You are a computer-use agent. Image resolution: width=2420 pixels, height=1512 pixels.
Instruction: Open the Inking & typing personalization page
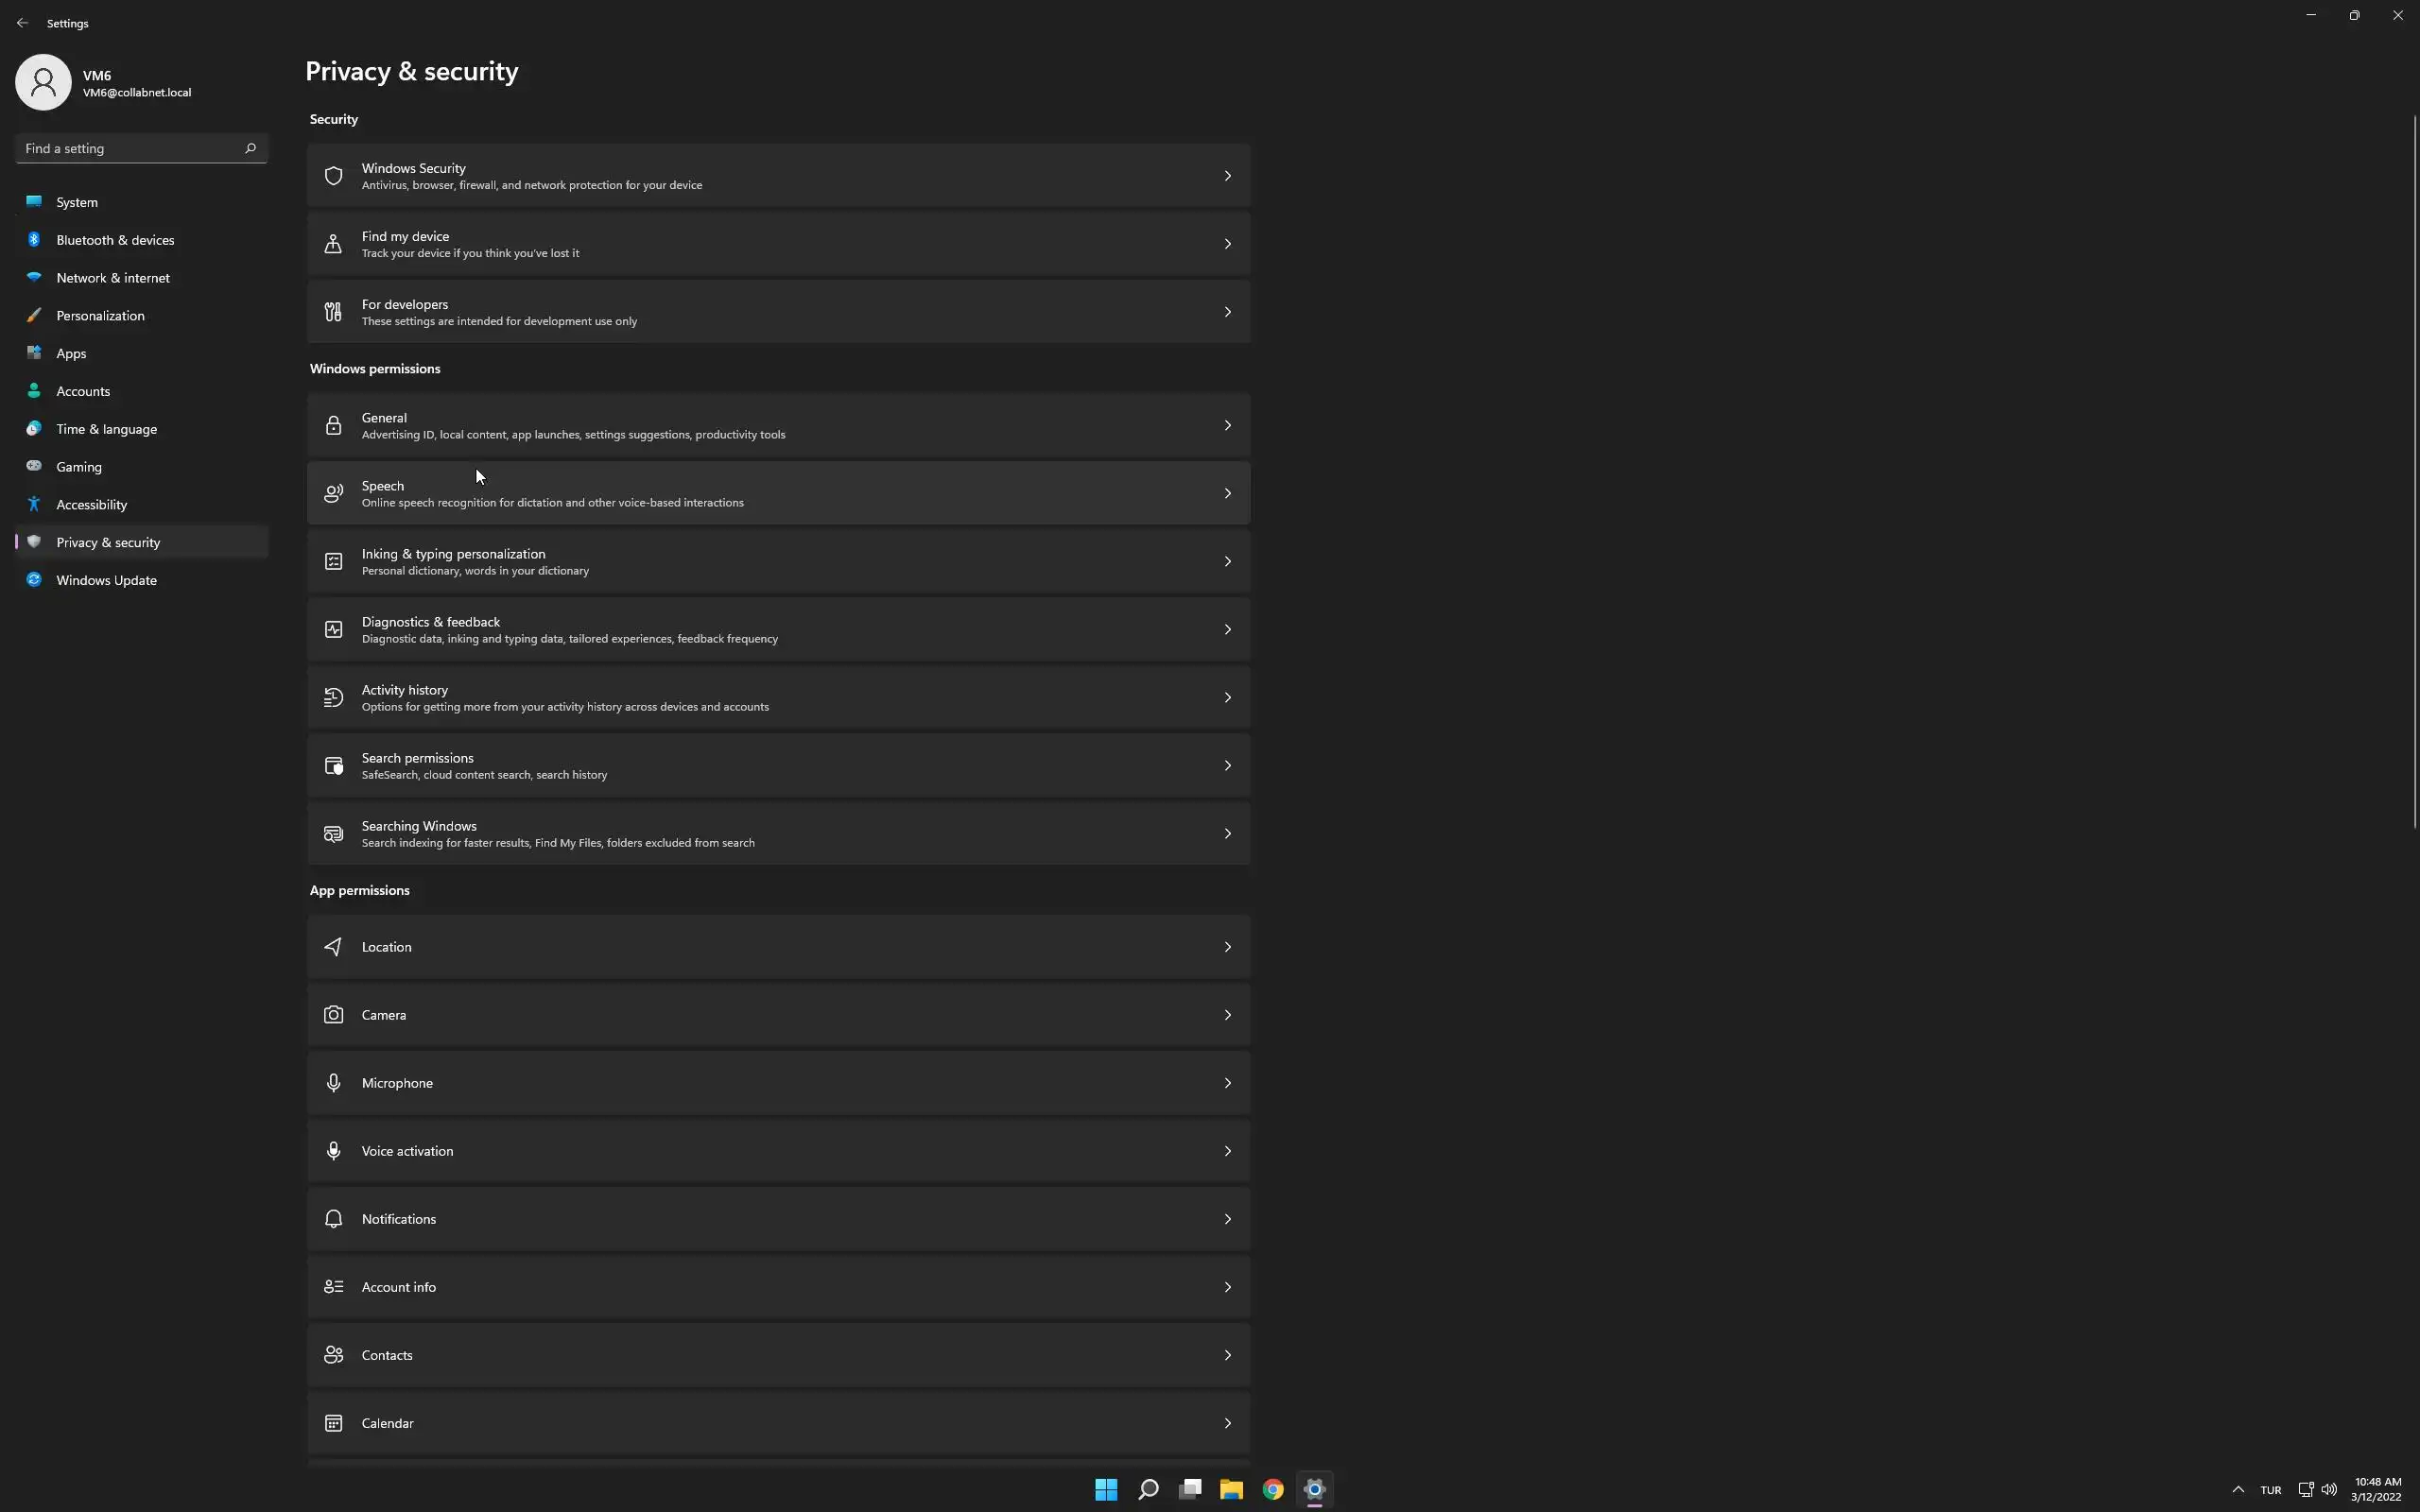pyautogui.click(x=778, y=562)
